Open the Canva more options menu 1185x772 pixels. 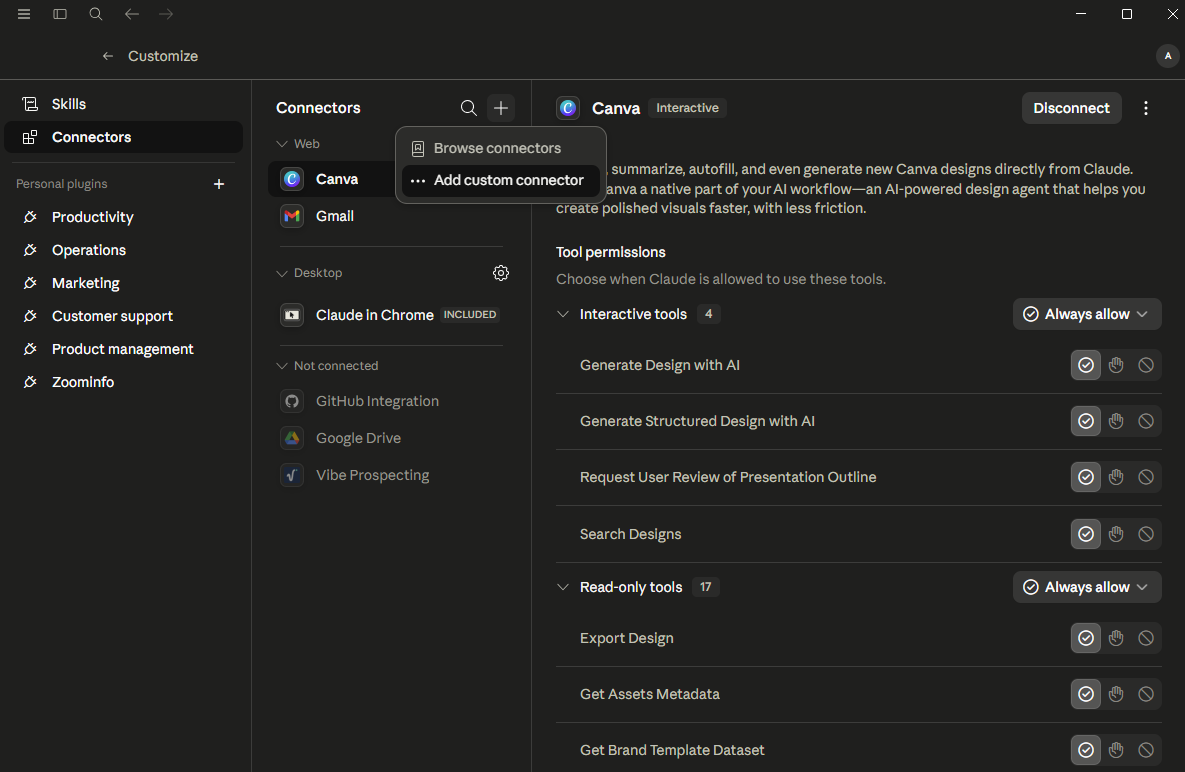[x=1146, y=108]
